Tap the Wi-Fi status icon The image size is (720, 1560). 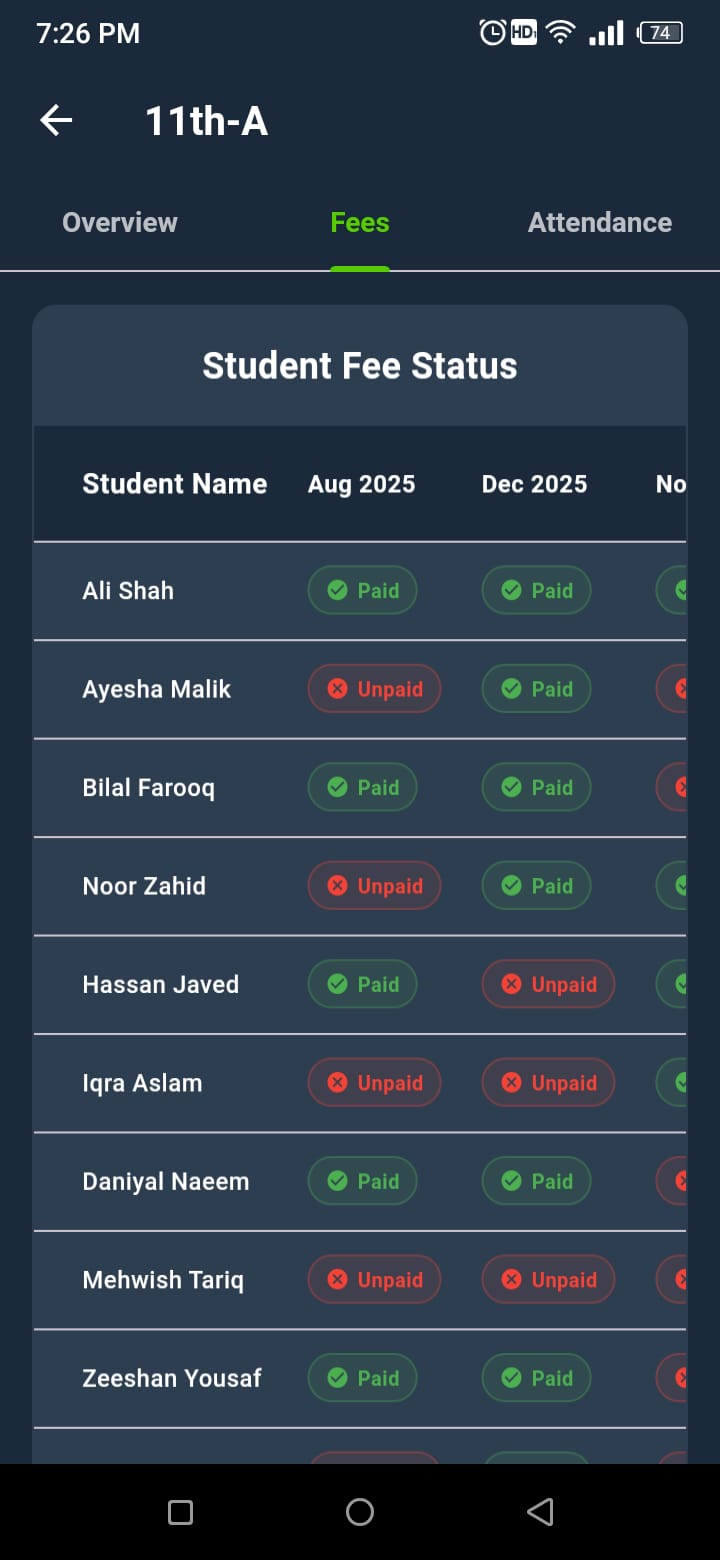(561, 33)
